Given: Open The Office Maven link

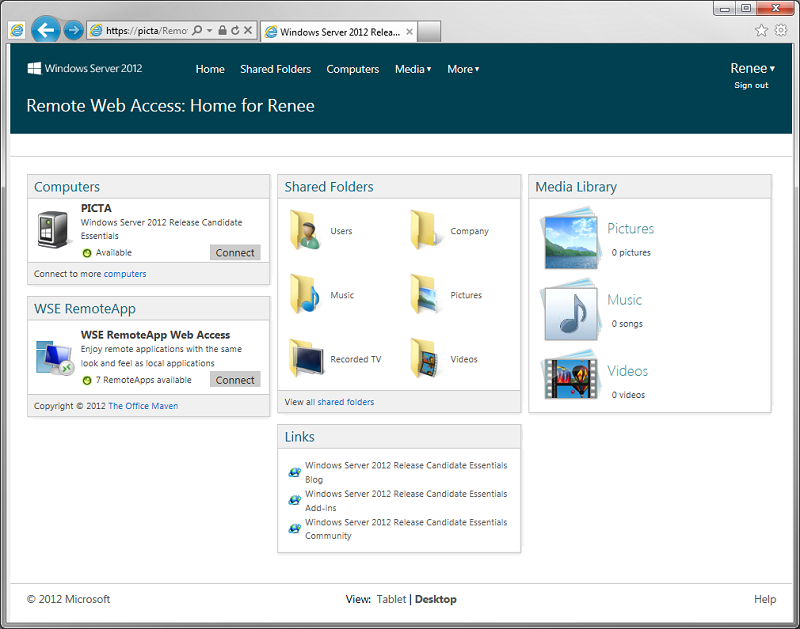Looking at the screenshot, I should coord(143,406).
